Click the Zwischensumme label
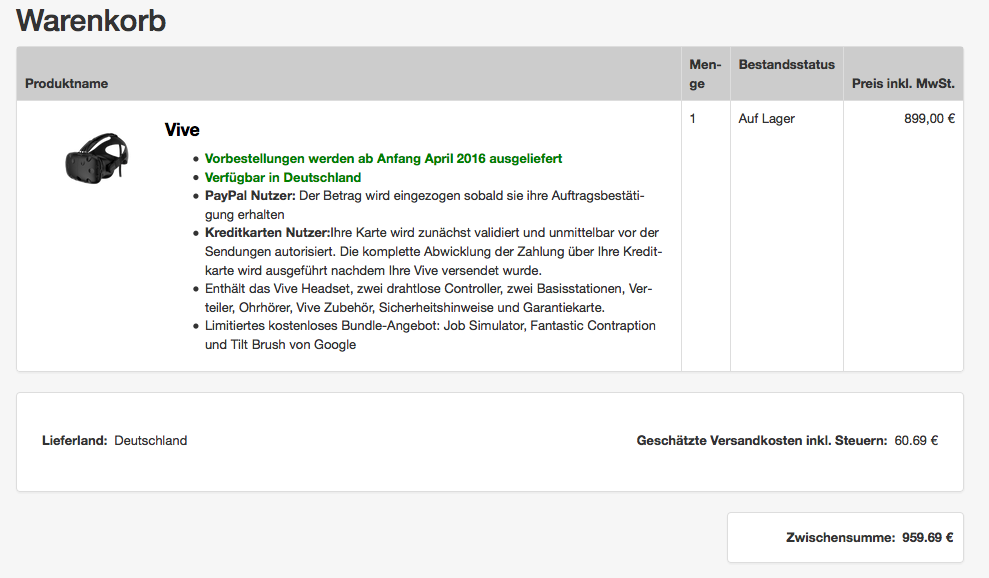The image size is (989, 578). click(840, 538)
